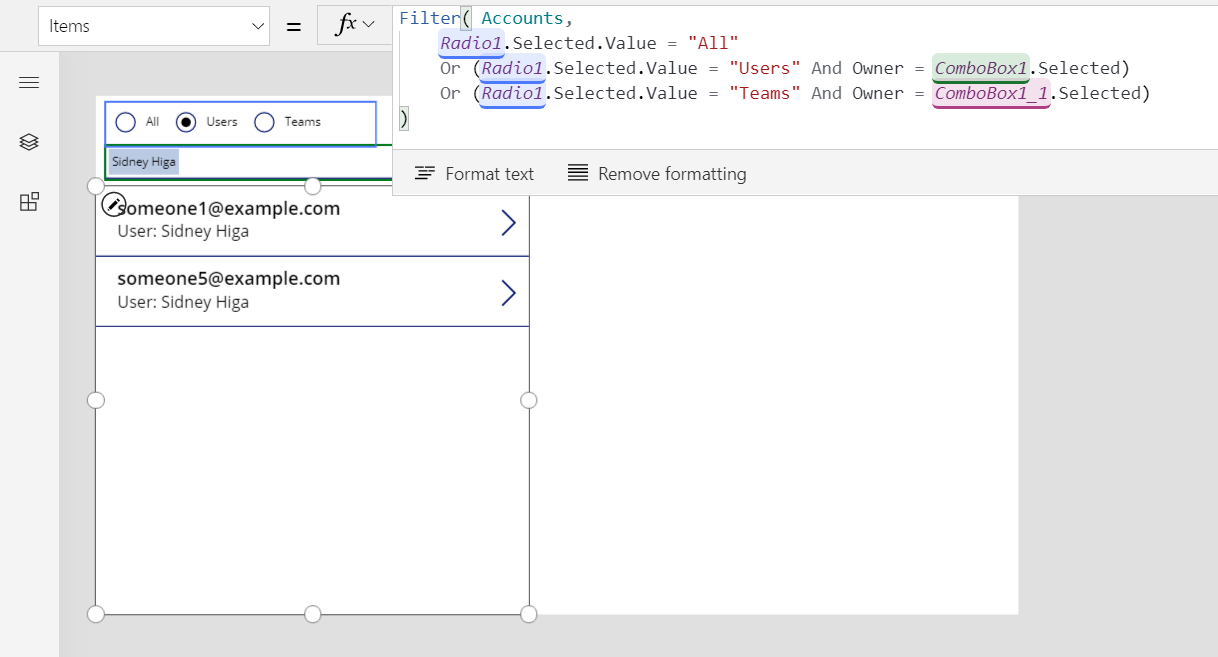The image size is (1218, 657).
Task: Select the Teams radio button
Action: point(264,122)
